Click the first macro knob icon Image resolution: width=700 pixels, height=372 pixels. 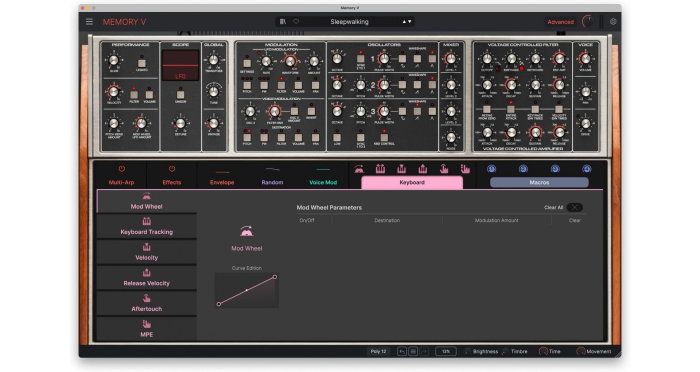(492, 169)
